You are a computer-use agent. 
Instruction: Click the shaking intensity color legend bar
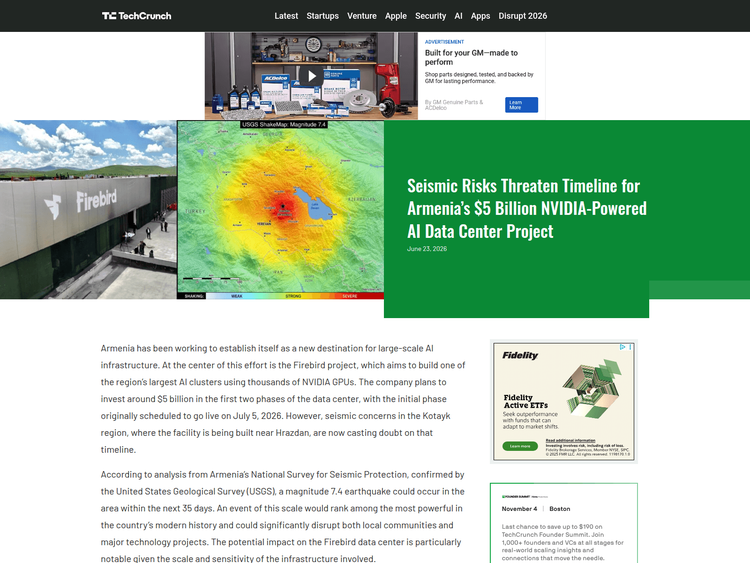(280, 296)
